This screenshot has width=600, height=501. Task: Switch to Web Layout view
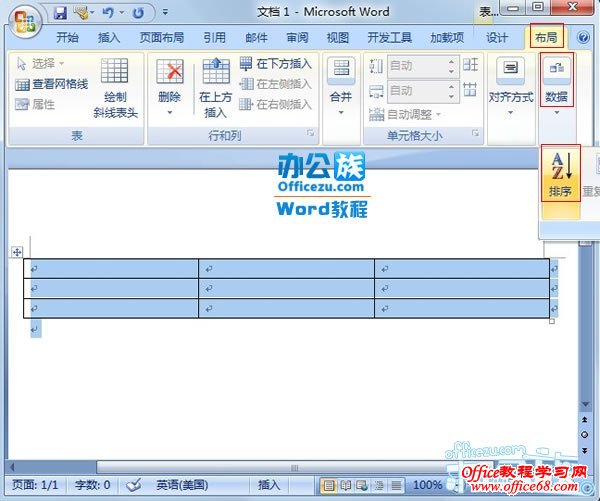click(362, 486)
